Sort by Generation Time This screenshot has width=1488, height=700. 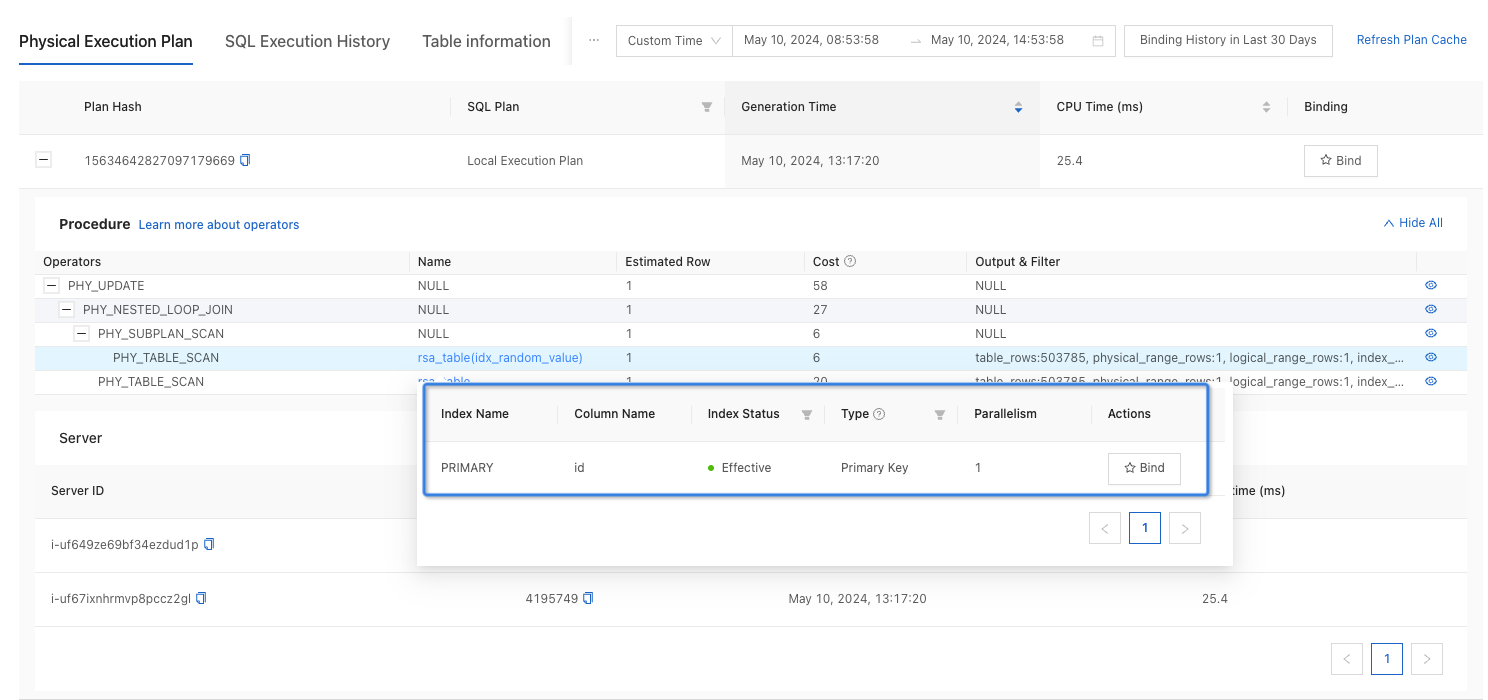[1019, 107]
